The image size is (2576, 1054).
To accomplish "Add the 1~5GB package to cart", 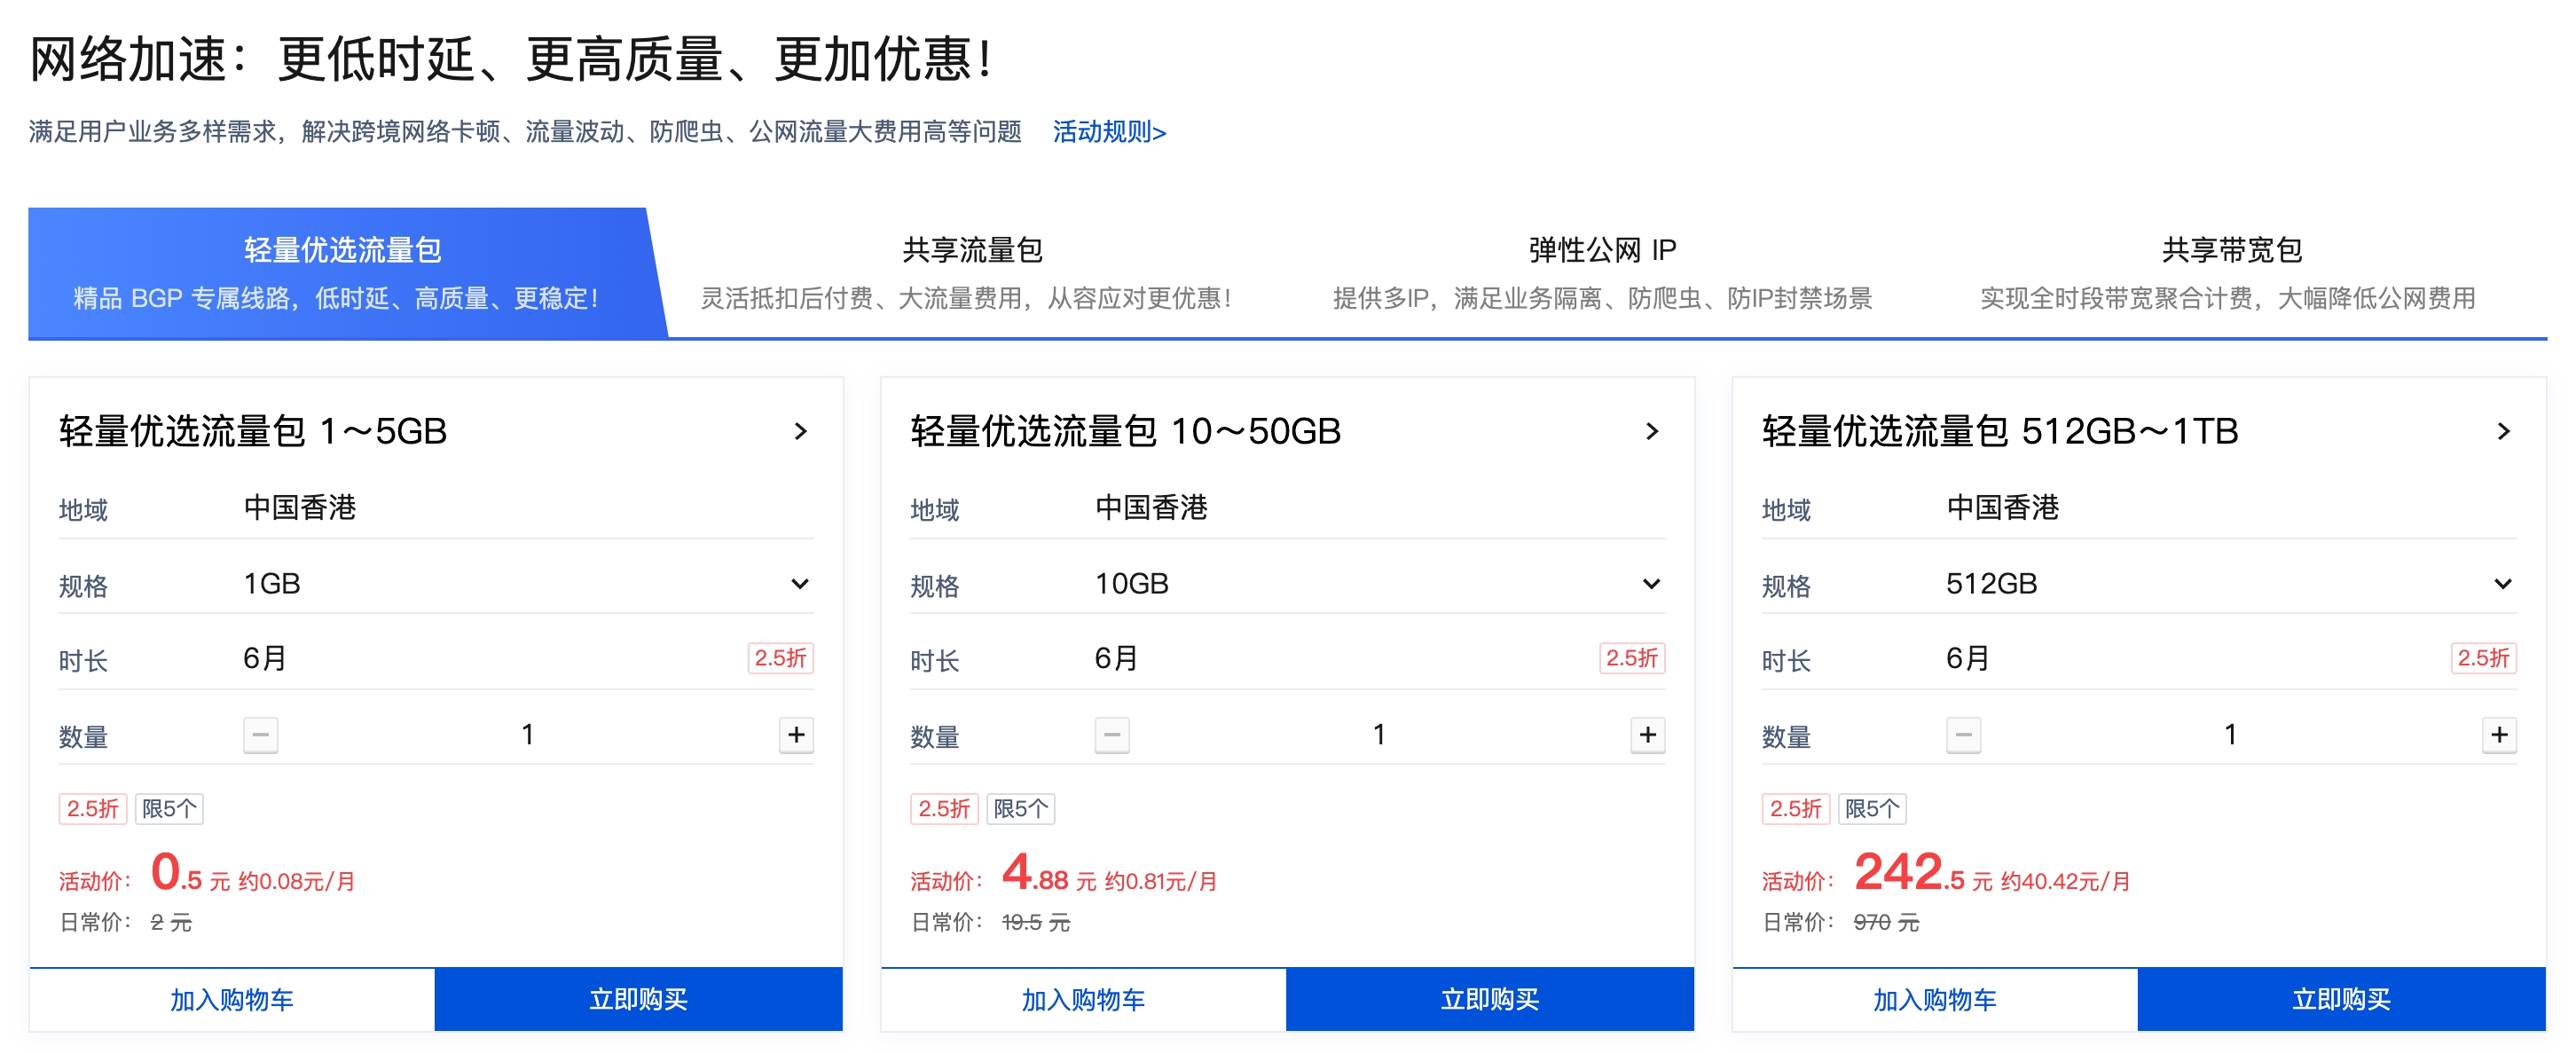I will point(232,999).
